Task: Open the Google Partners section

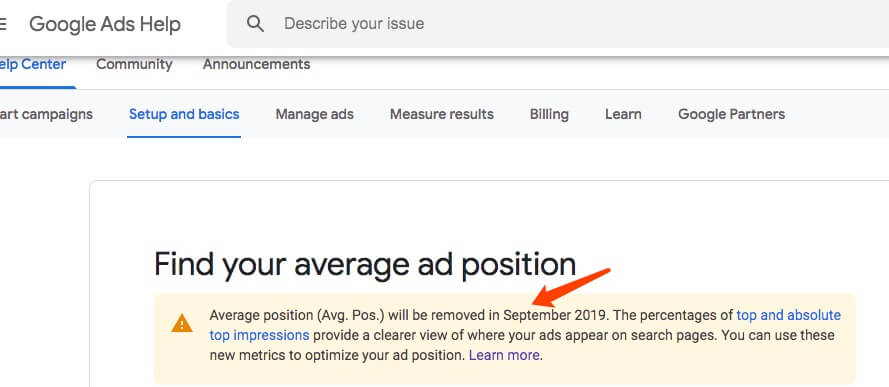Action: click(731, 114)
